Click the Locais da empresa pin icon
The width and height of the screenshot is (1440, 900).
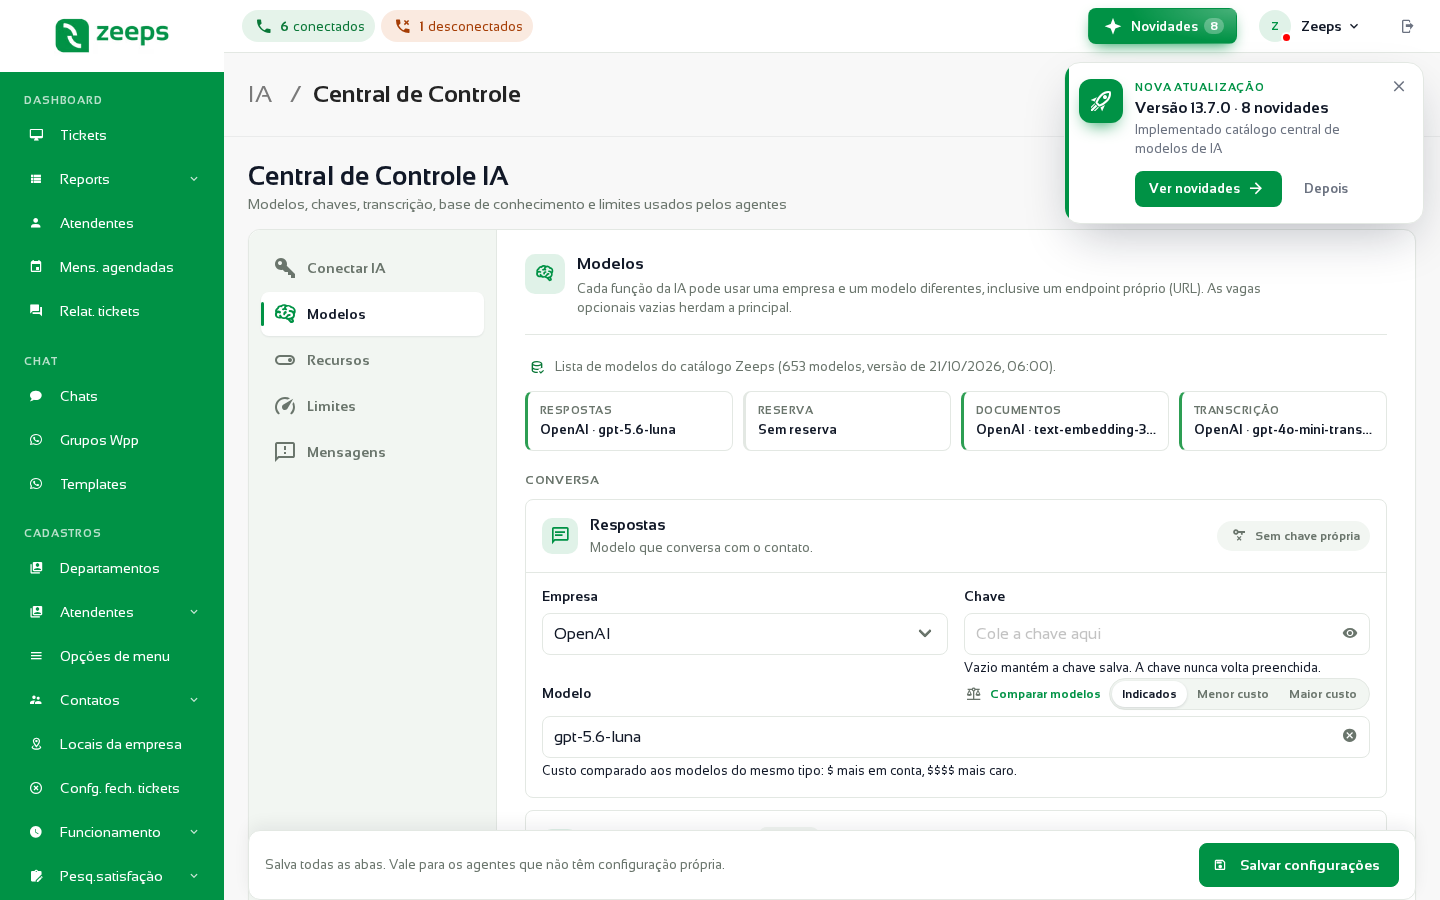point(36,744)
